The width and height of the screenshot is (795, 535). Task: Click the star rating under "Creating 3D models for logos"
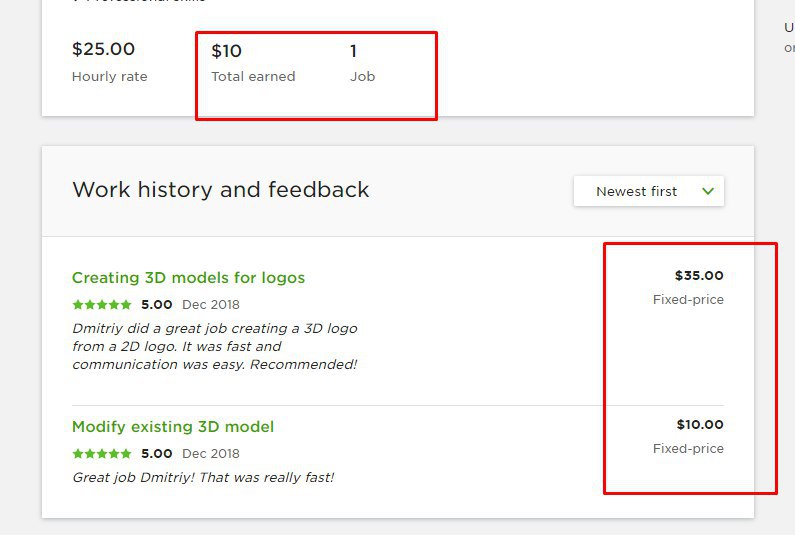(102, 304)
